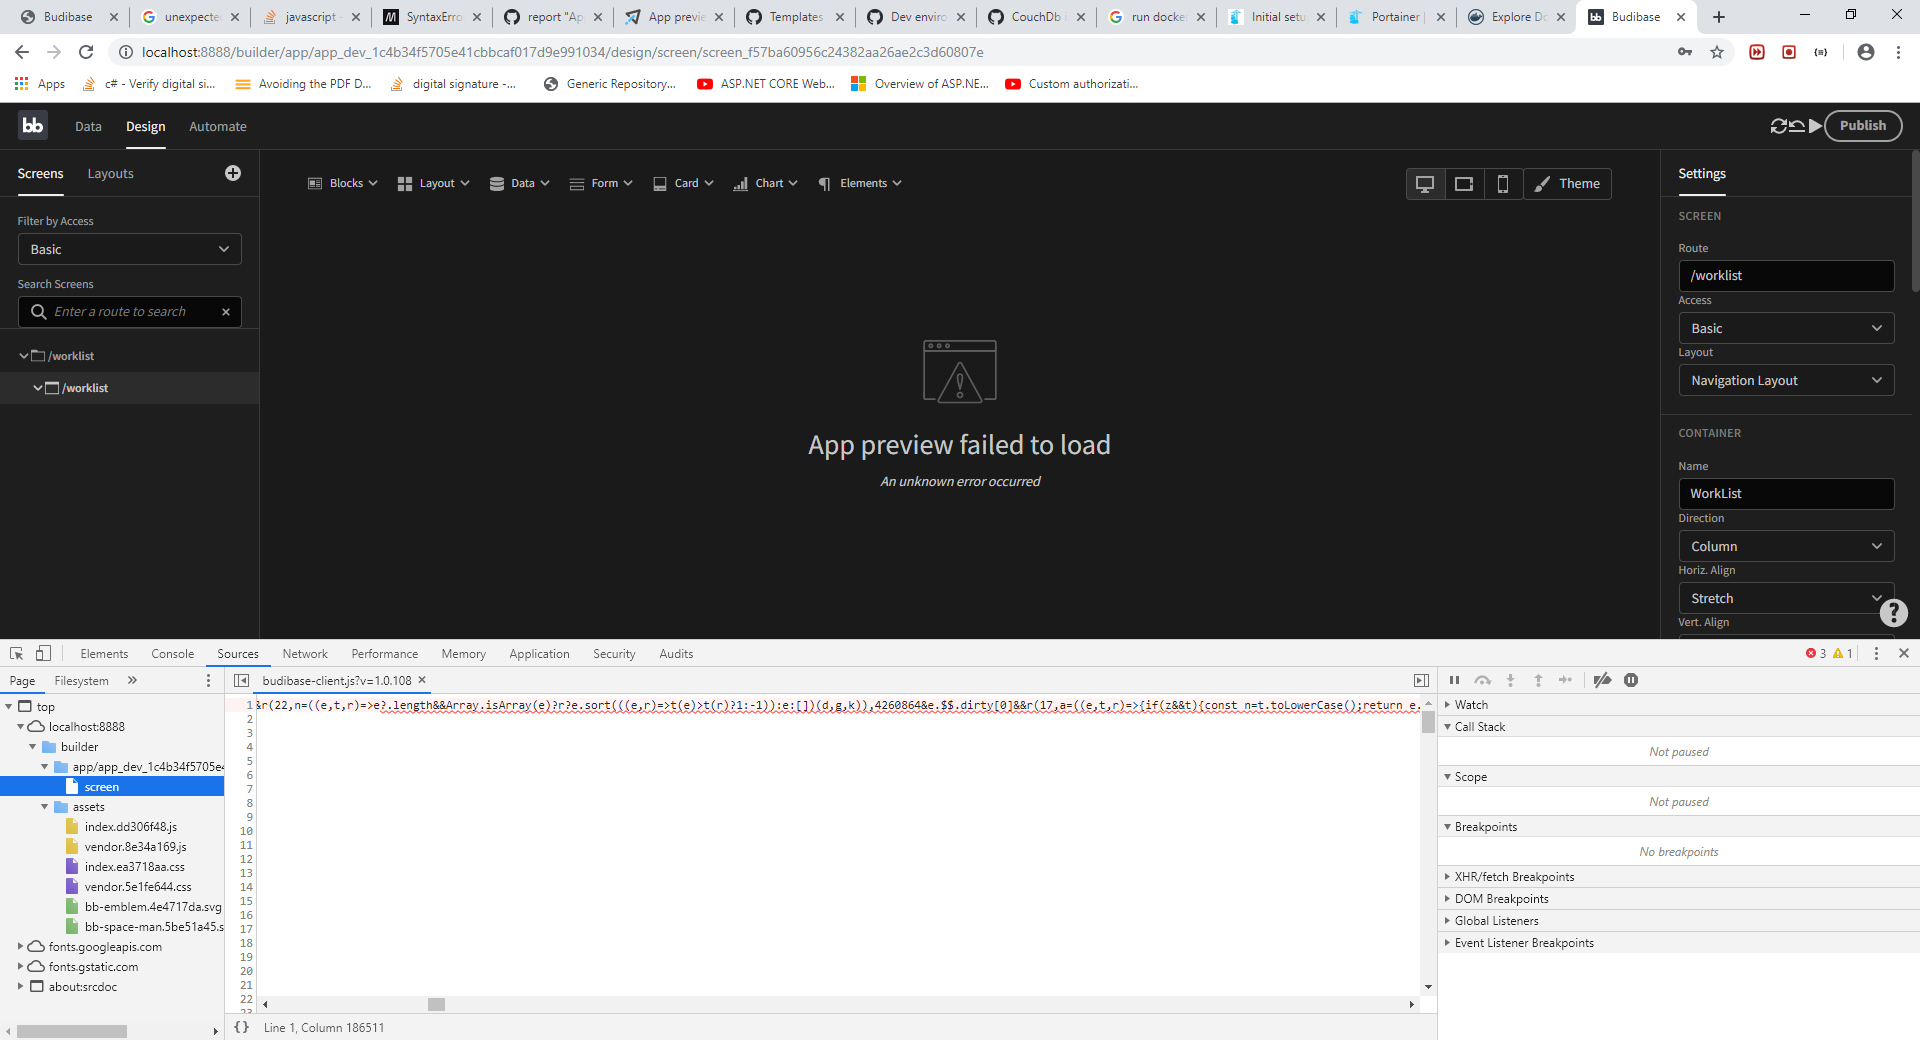Toggle the DevTools device toolbar
This screenshot has width=1920, height=1040.
coord(43,653)
